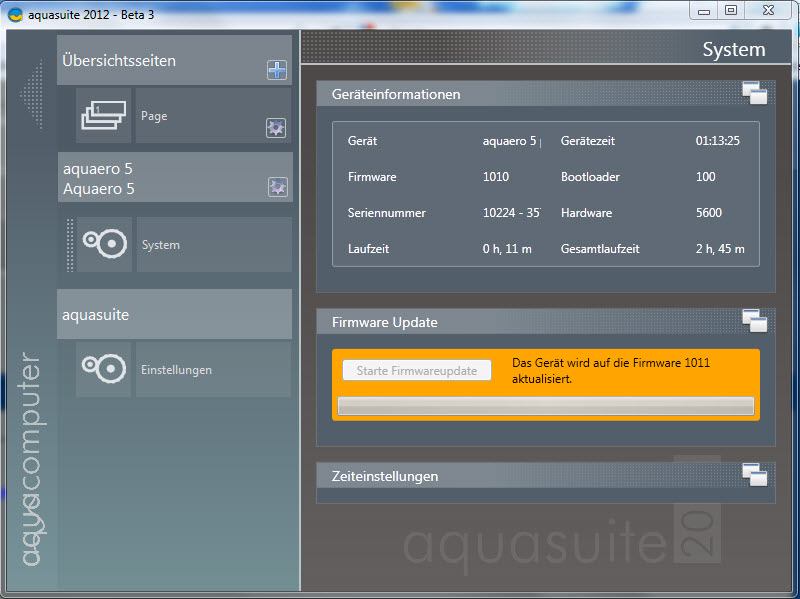The width and height of the screenshot is (800, 599).
Task: Select the Seriennummer value field
Action: click(511, 213)
